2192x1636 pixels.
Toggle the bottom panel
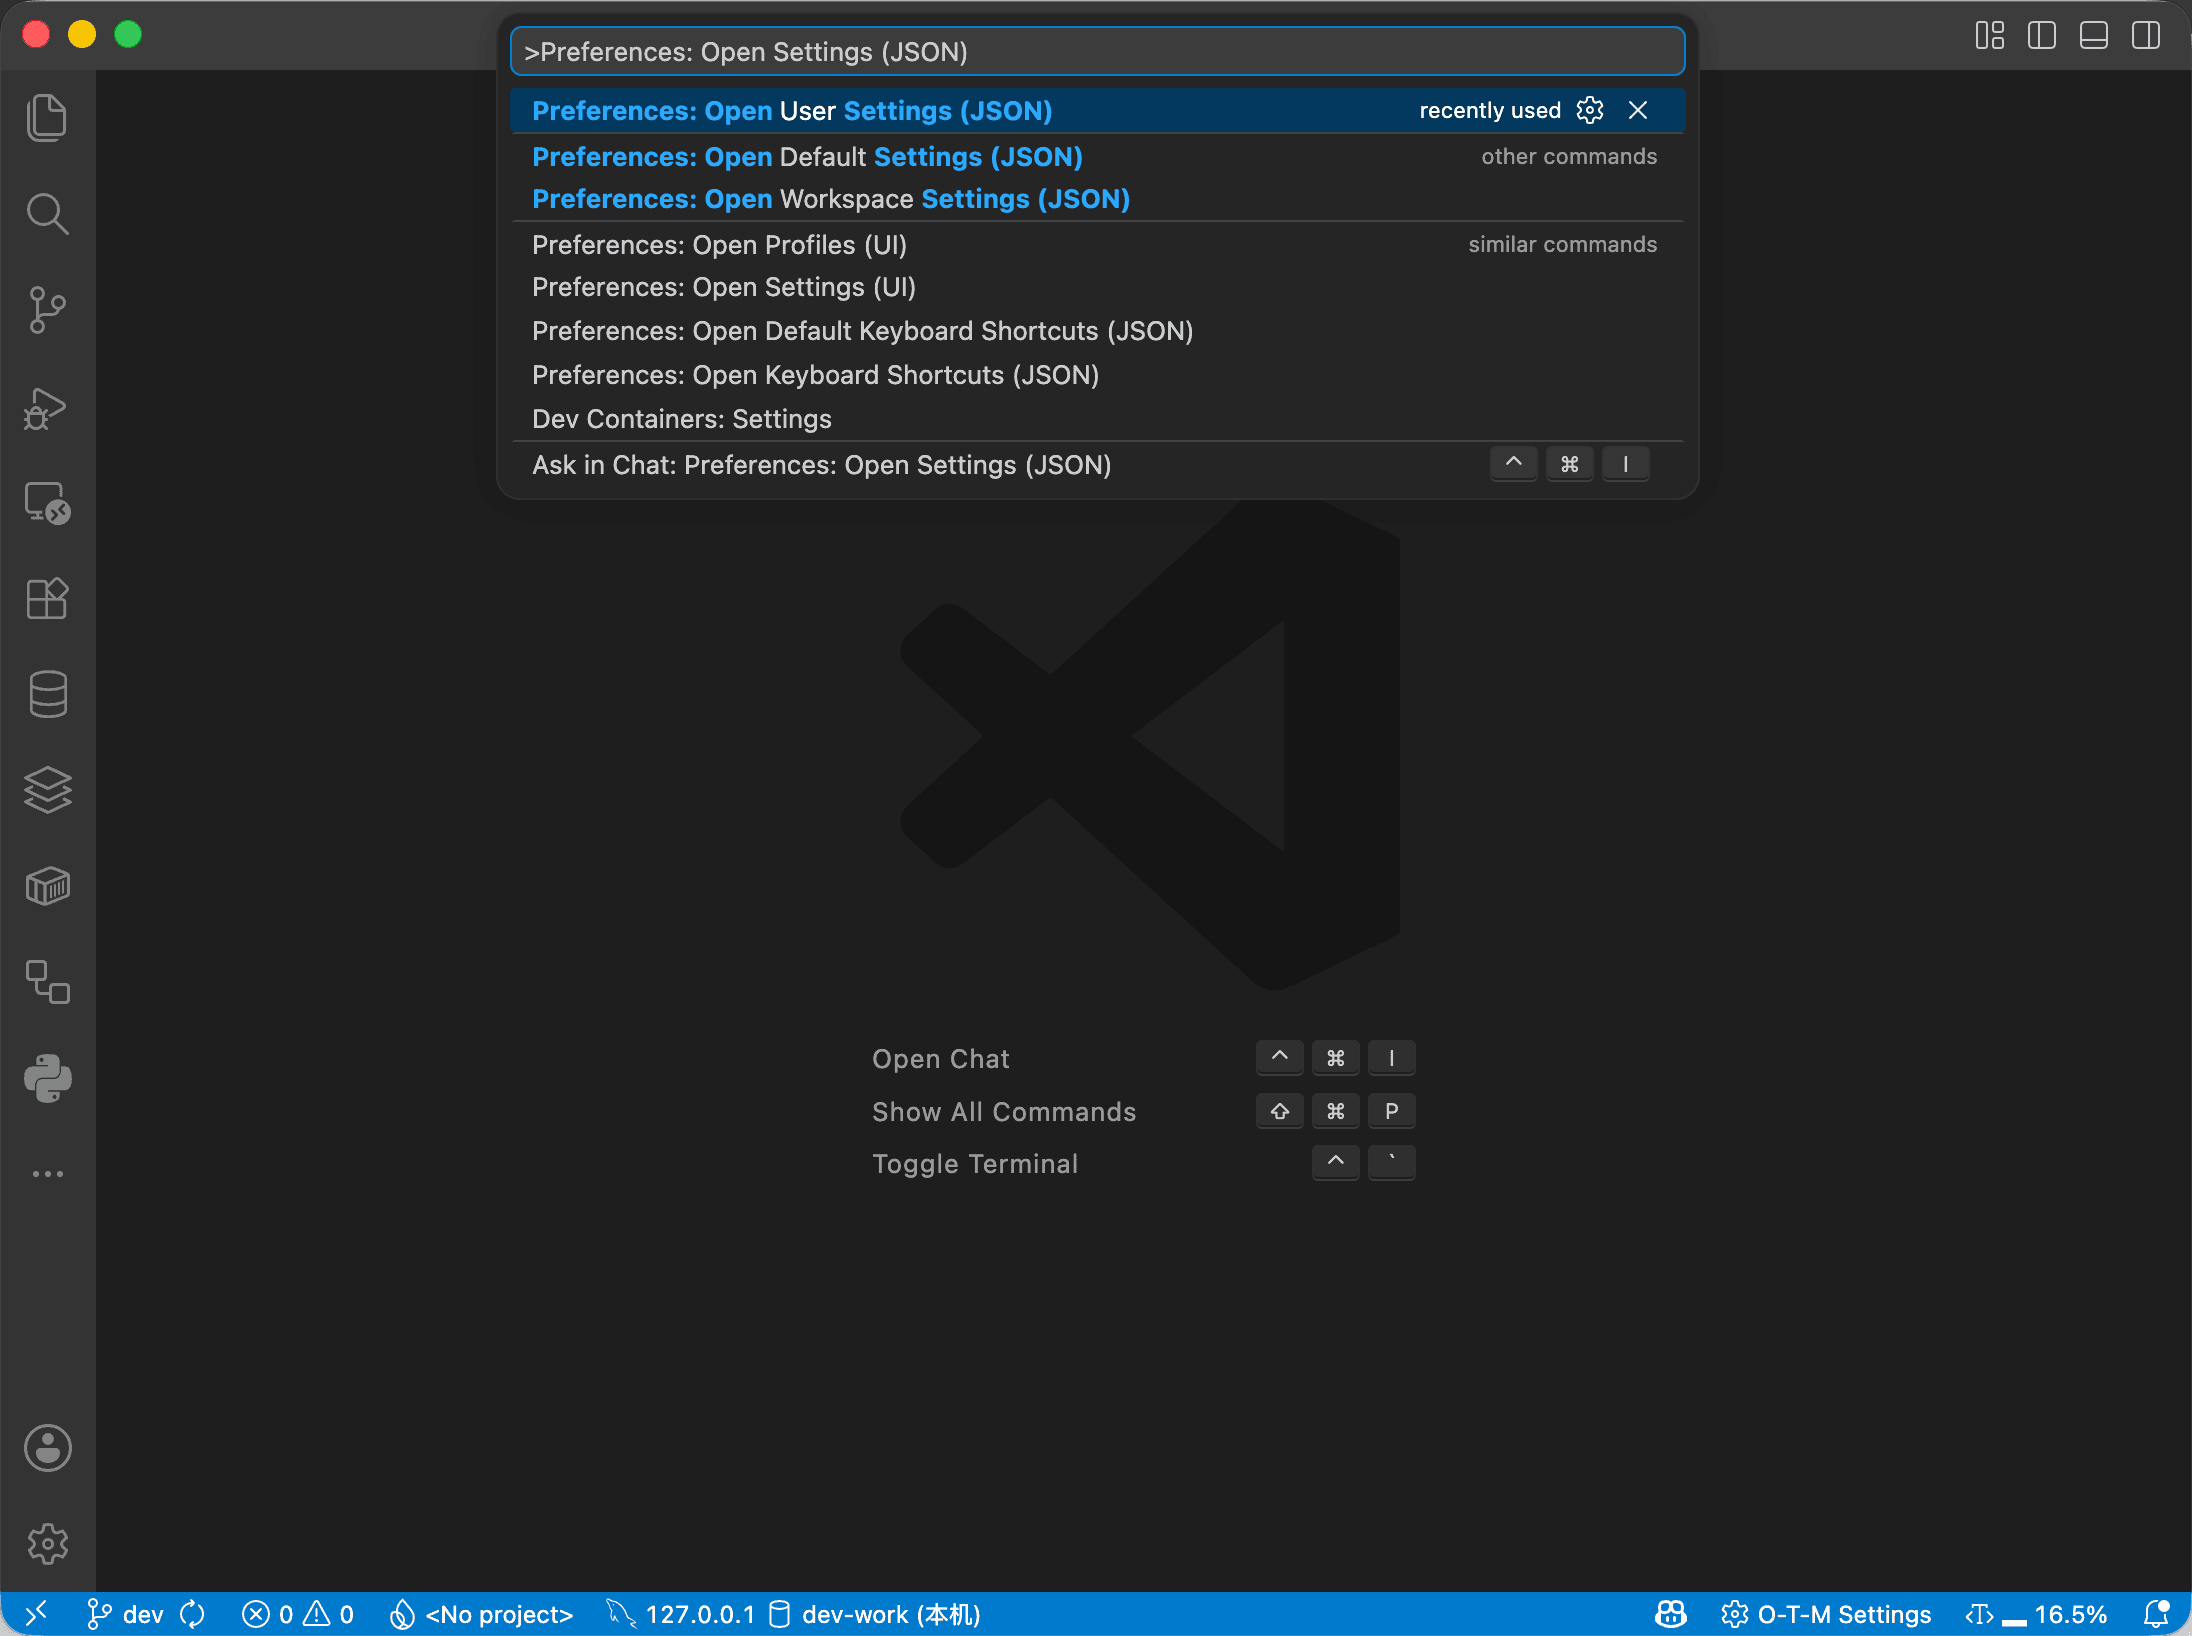[2094, 36]
